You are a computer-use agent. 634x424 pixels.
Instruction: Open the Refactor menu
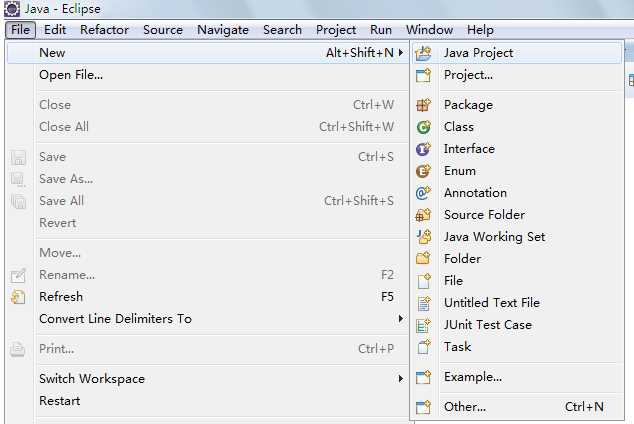point(104,30)
